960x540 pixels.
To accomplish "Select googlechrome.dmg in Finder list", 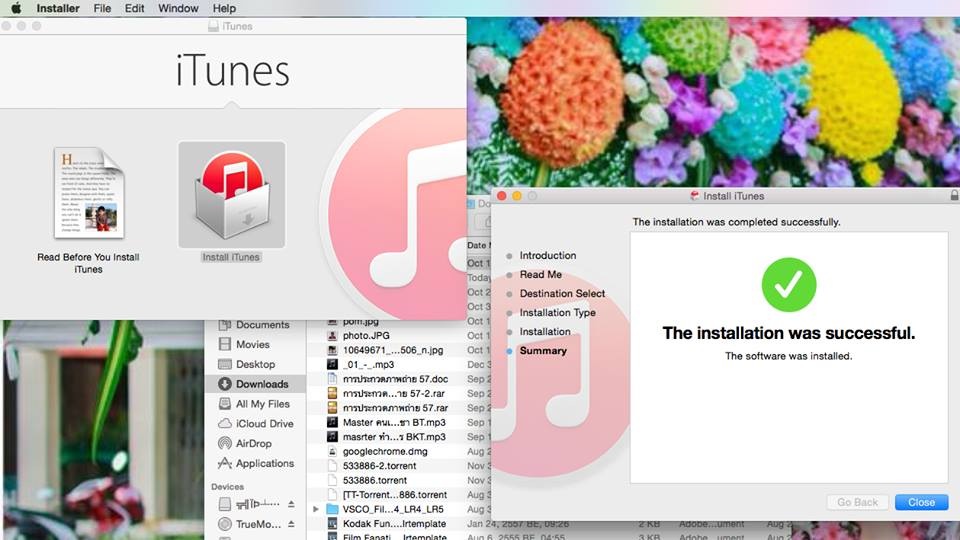I will [385, 451].
